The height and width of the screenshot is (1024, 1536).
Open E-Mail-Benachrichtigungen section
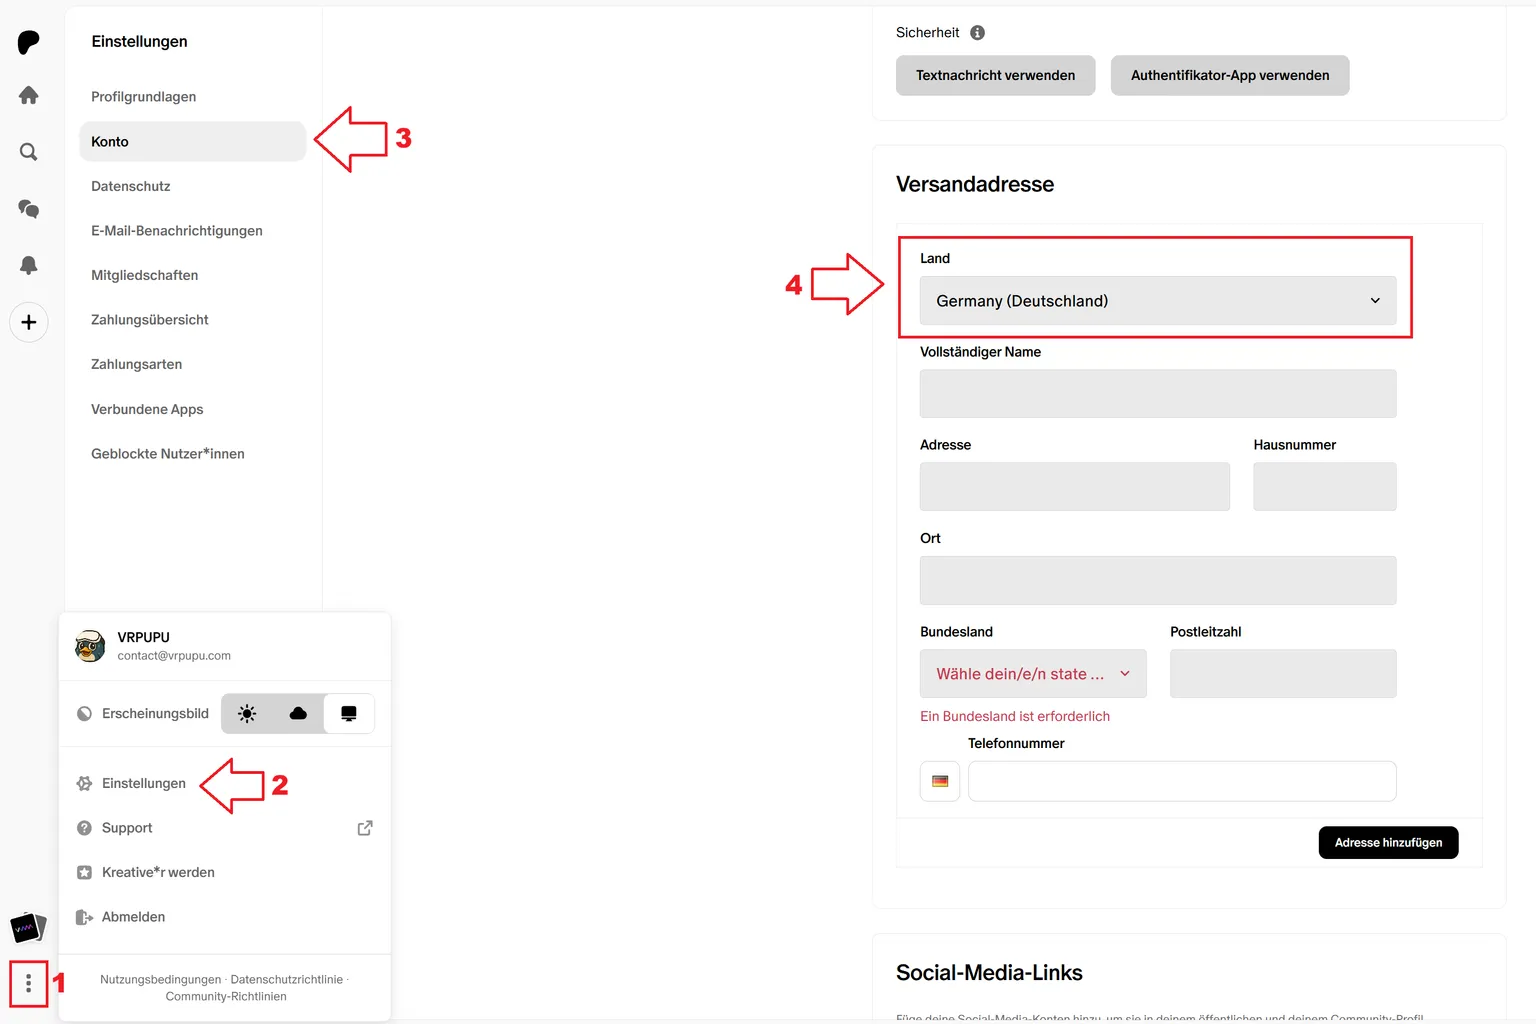[177, 231]
